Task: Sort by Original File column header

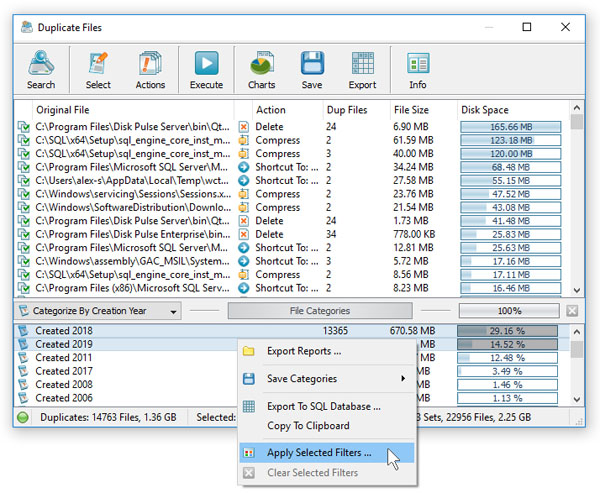Action: click(133, 110)
